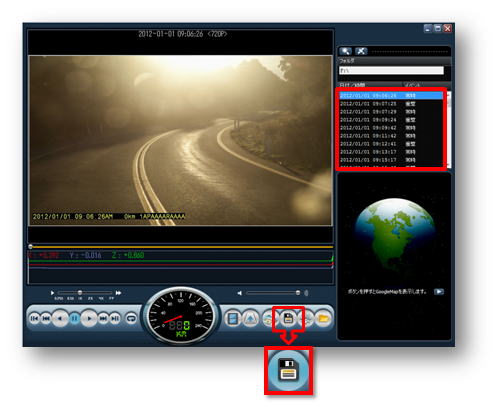This screenshot has height=405, width=497.
Task: Click the forward play button
Action: pyautogui.click(x=89, y=319)
